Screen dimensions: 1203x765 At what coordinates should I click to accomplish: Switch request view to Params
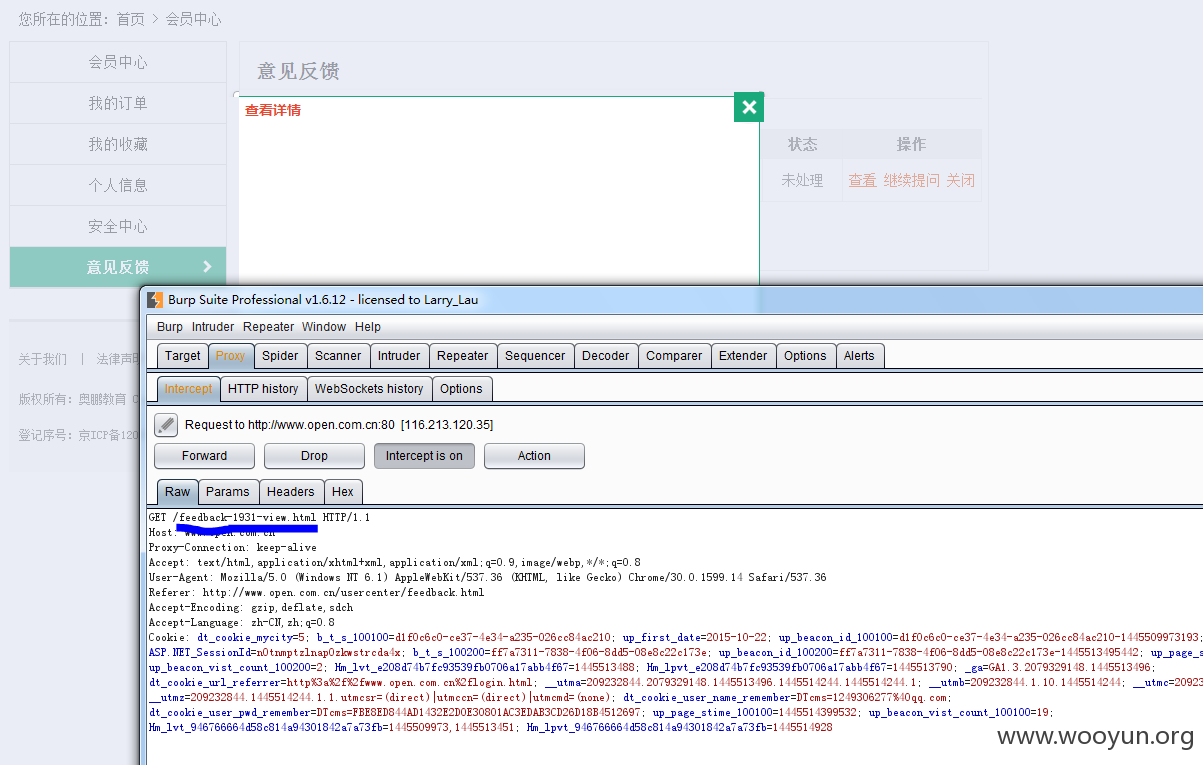point(228,492)
